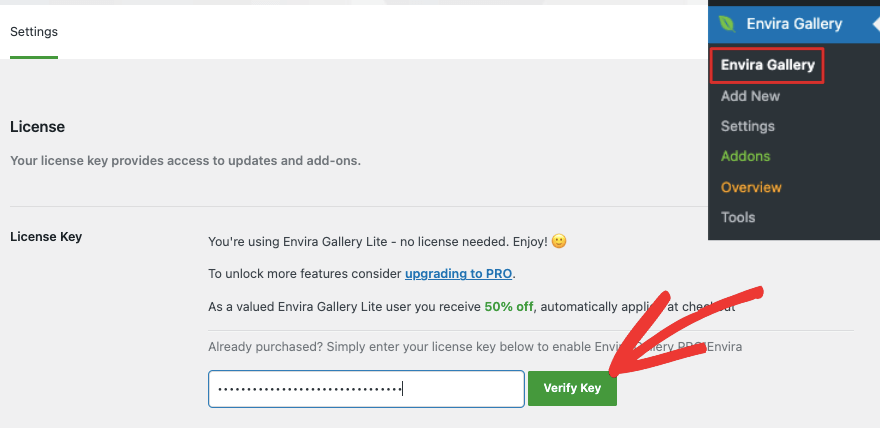Click the green Envira Gallery leaf icon

[x=727, y=24]
